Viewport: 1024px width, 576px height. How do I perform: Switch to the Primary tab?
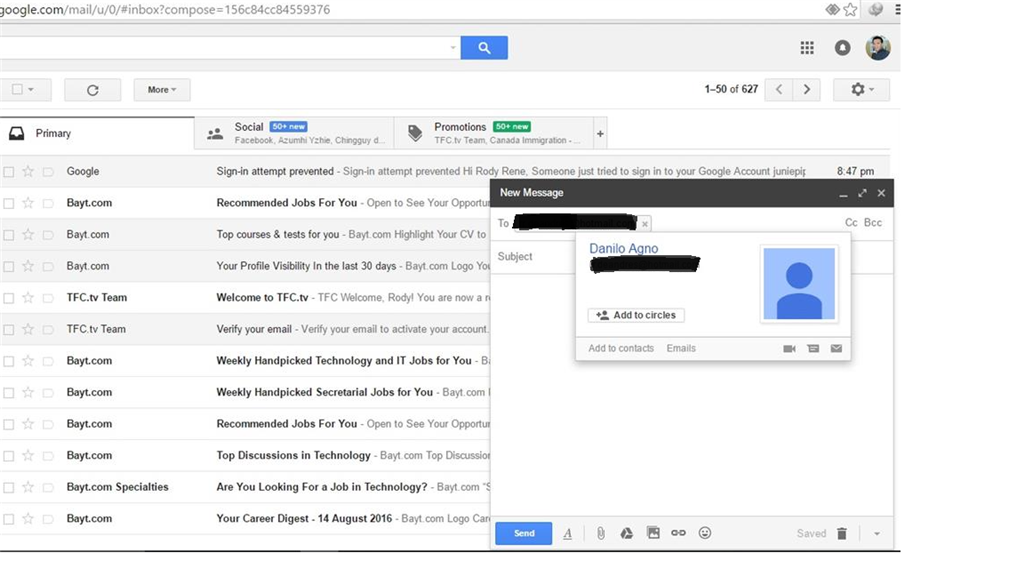[x=97, y=134]
